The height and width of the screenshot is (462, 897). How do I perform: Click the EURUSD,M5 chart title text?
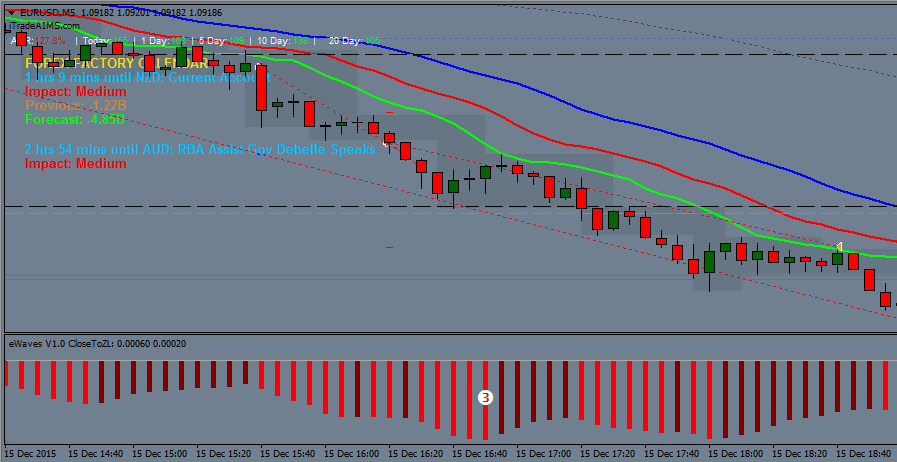[47, 12]
